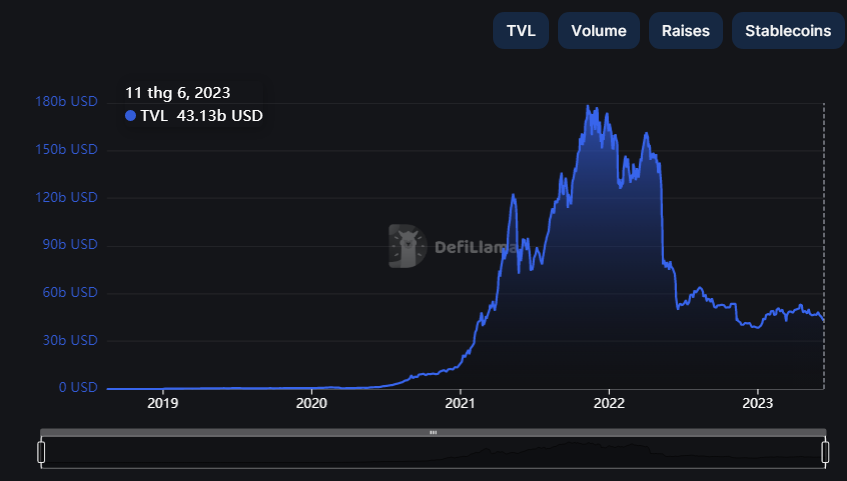847x481 pixels.
Task: Click the 2022 x-axis label
Action: 608,405
